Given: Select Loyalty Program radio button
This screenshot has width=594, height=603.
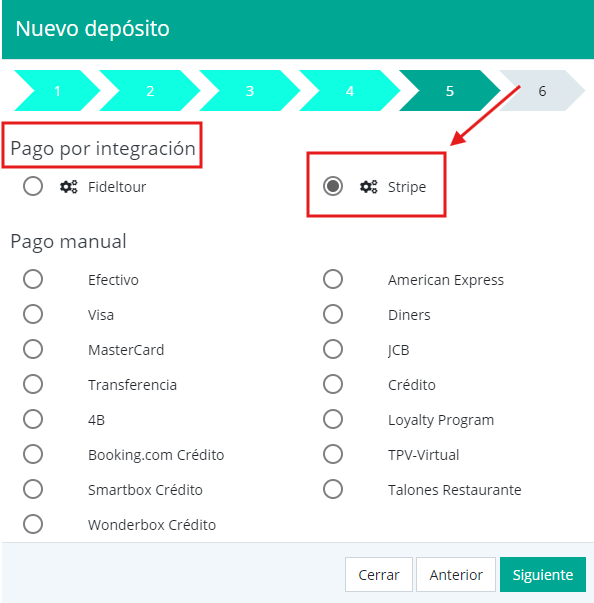Looking at the screenshot, I should point(333,419).
